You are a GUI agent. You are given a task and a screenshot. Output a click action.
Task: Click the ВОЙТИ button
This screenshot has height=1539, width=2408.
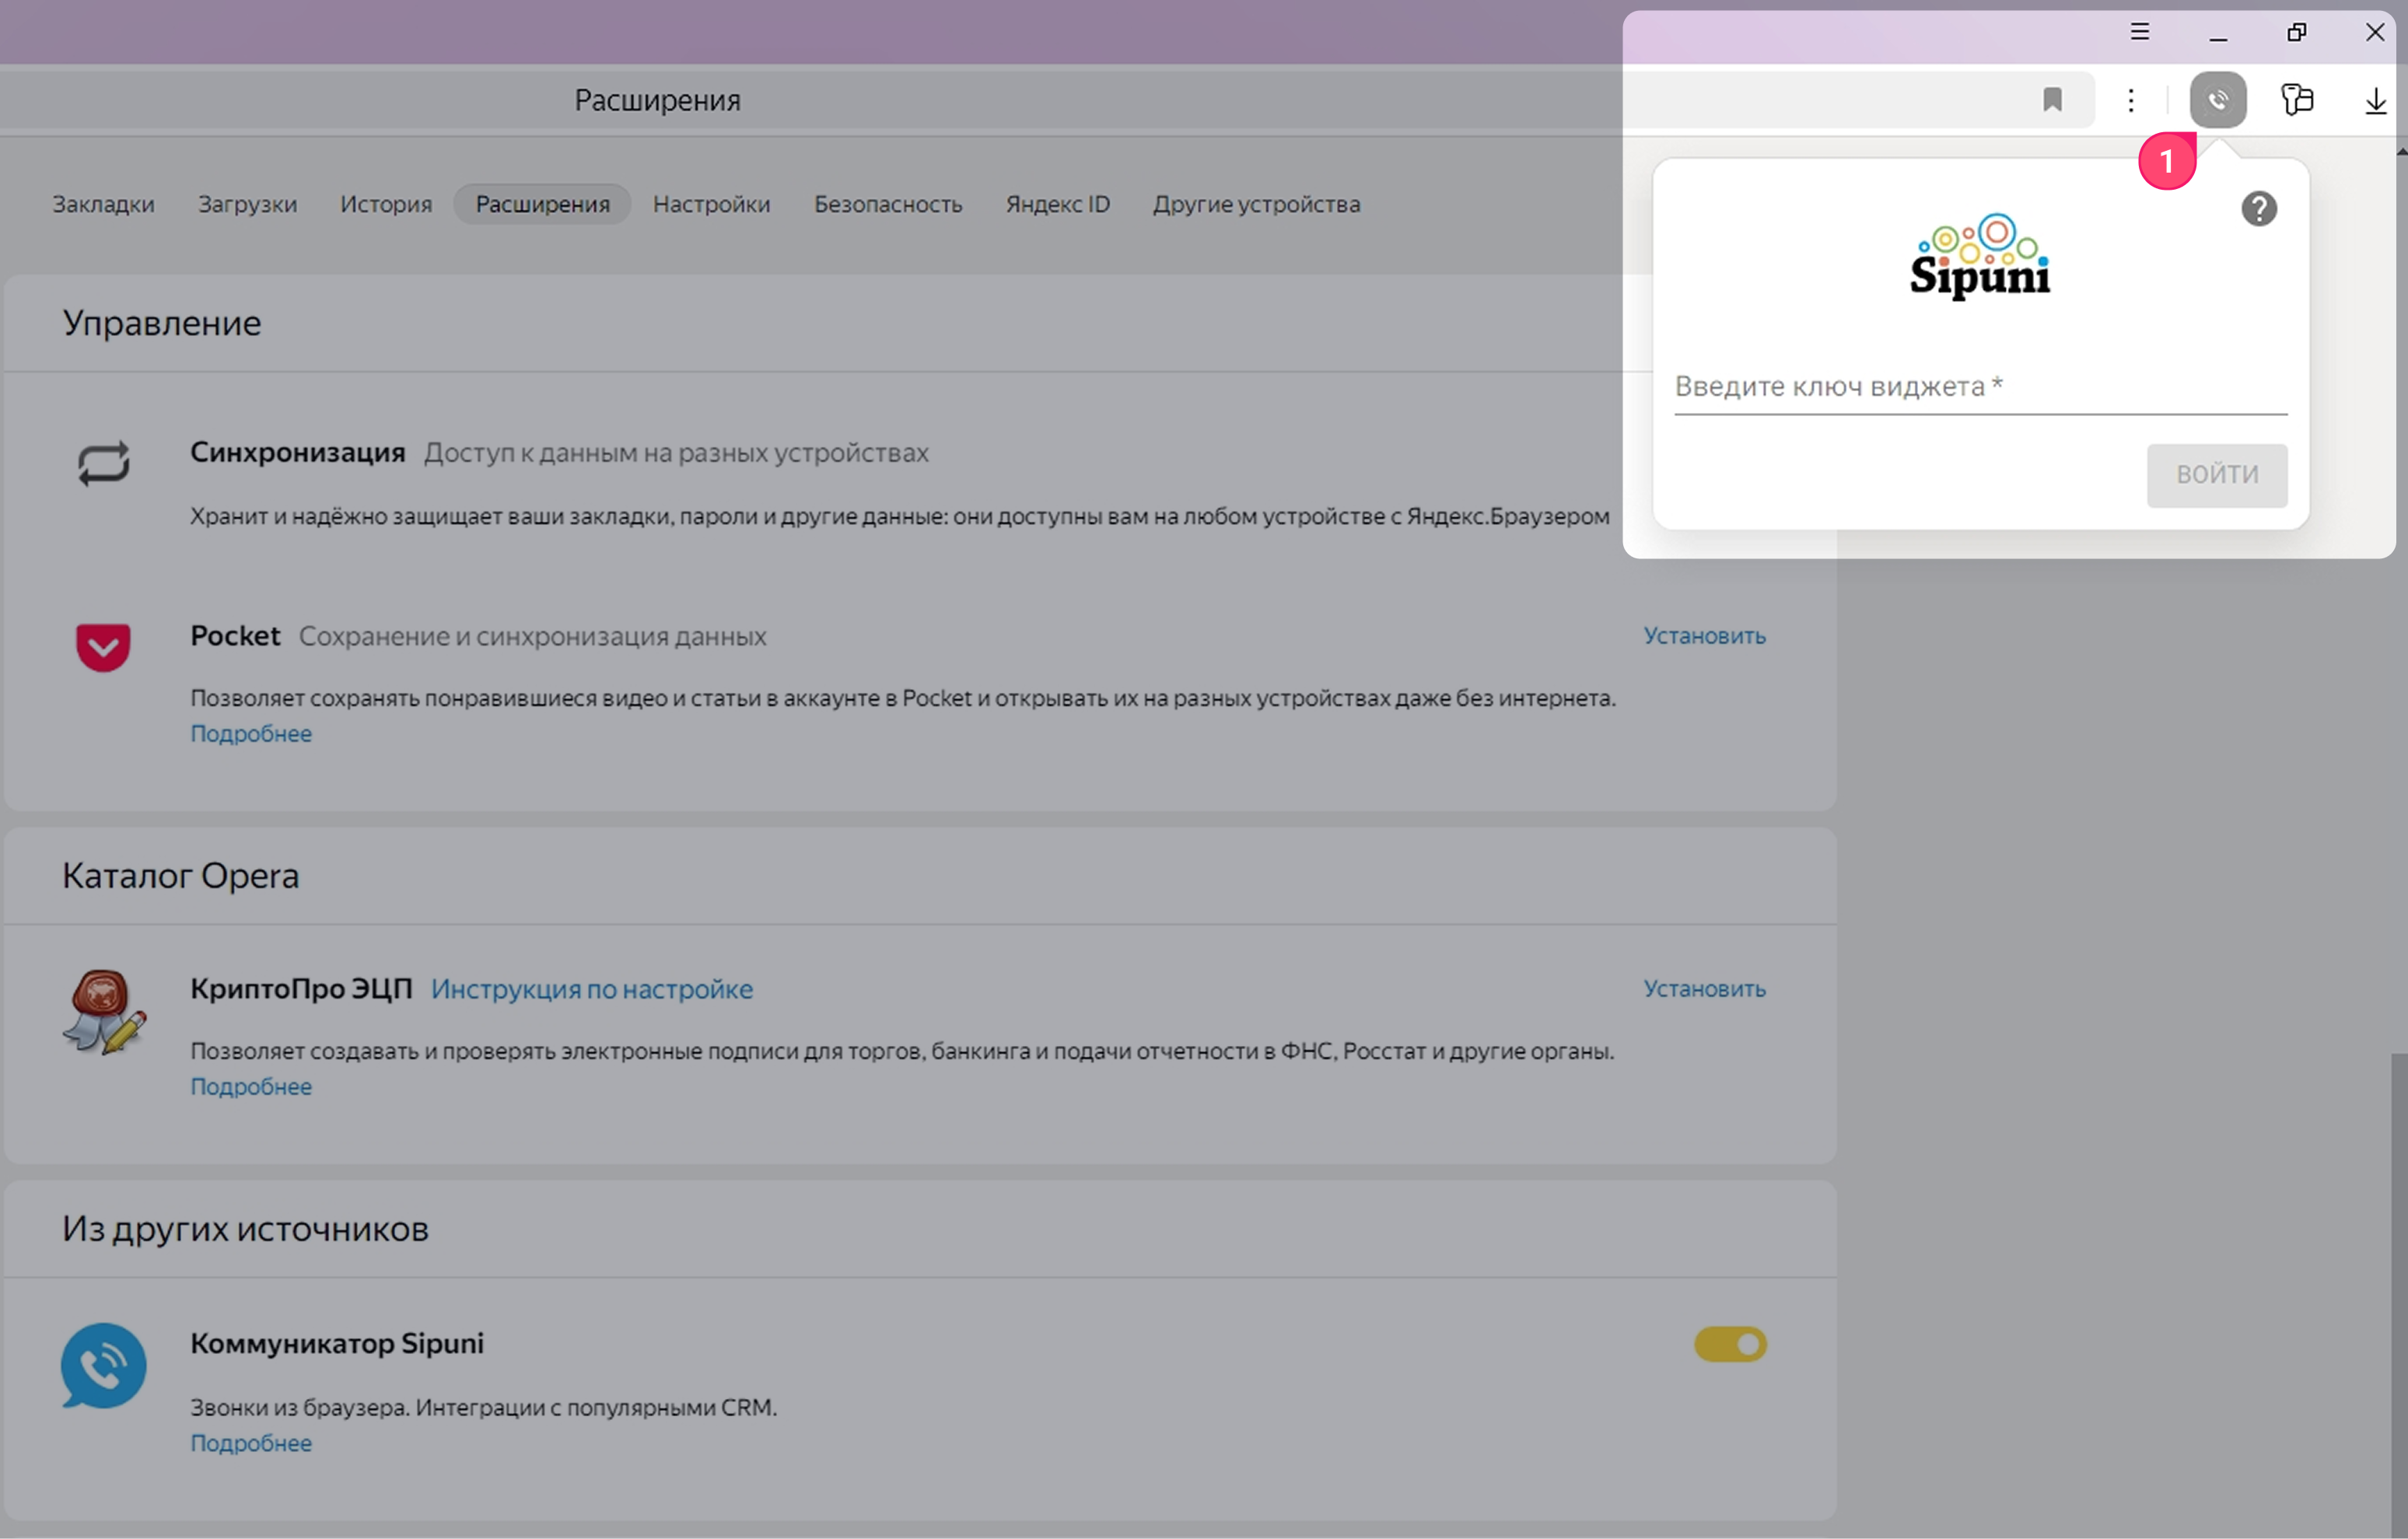(2217, 475)
